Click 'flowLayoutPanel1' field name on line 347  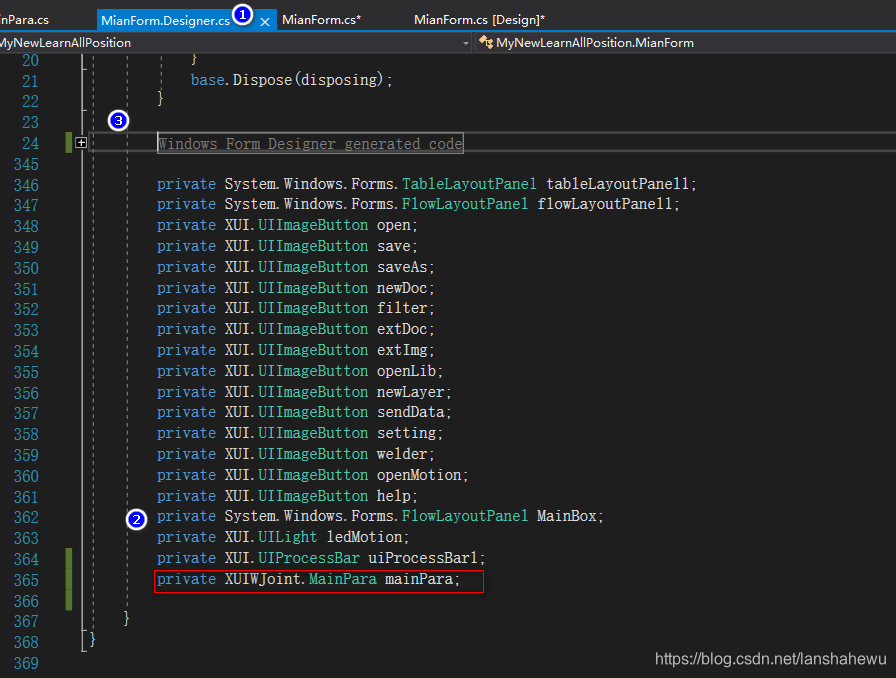605,204
